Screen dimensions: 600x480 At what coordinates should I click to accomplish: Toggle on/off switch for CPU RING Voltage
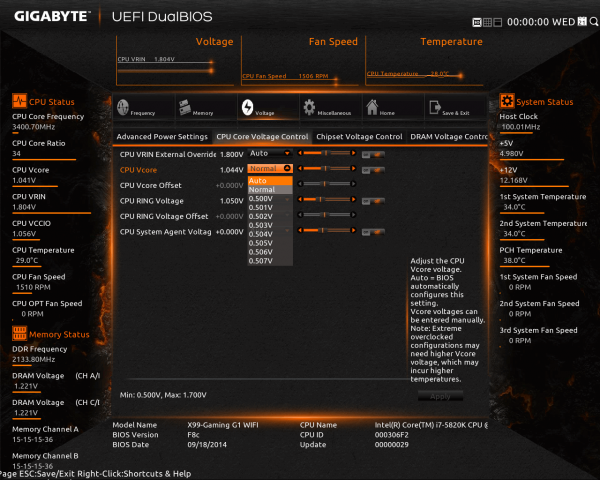point(373,201)
